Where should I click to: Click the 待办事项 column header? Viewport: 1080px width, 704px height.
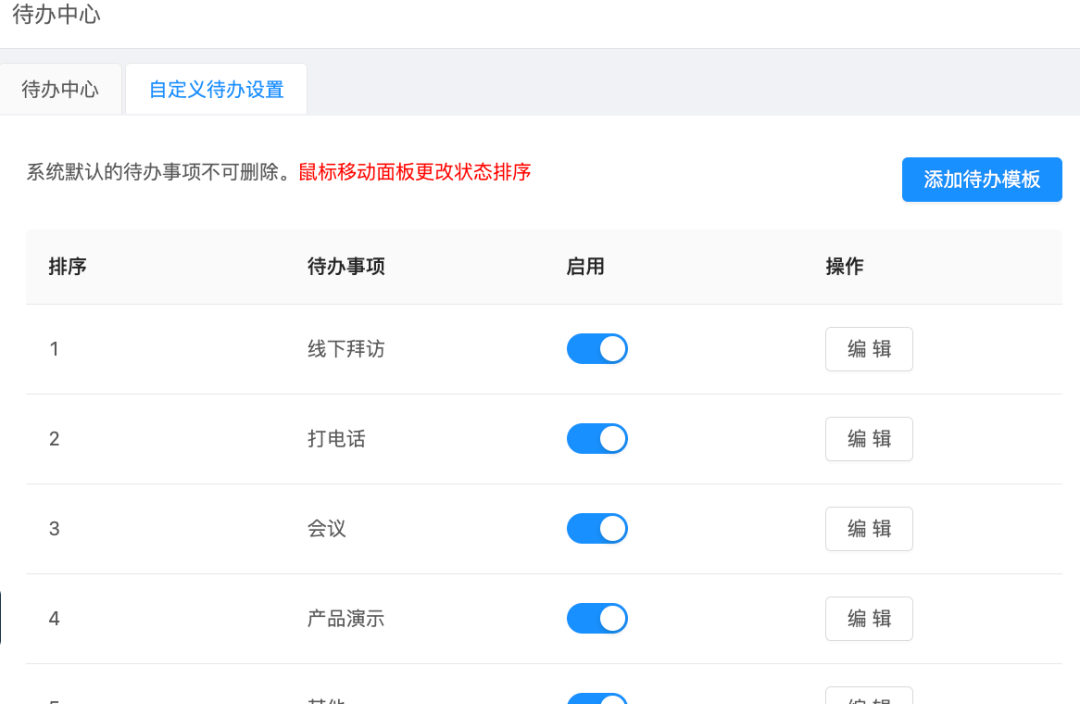tap(346, 267)
